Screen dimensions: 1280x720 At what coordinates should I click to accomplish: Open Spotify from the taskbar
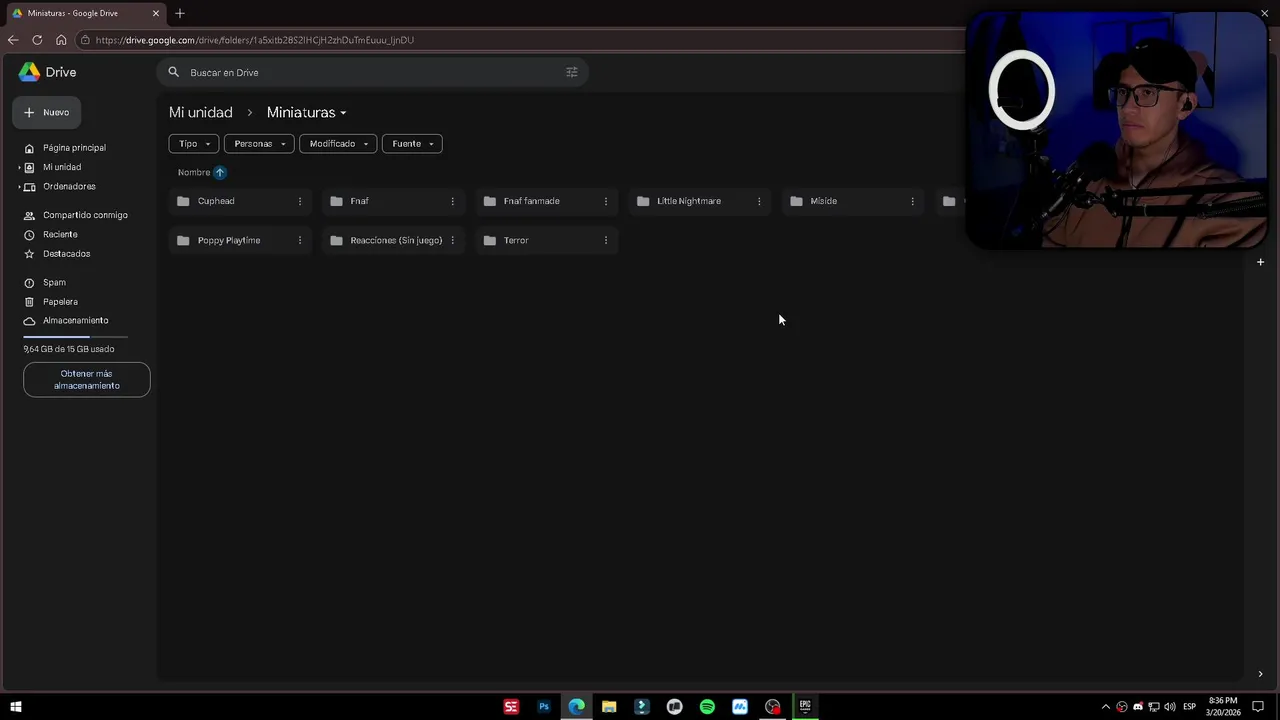707,707
